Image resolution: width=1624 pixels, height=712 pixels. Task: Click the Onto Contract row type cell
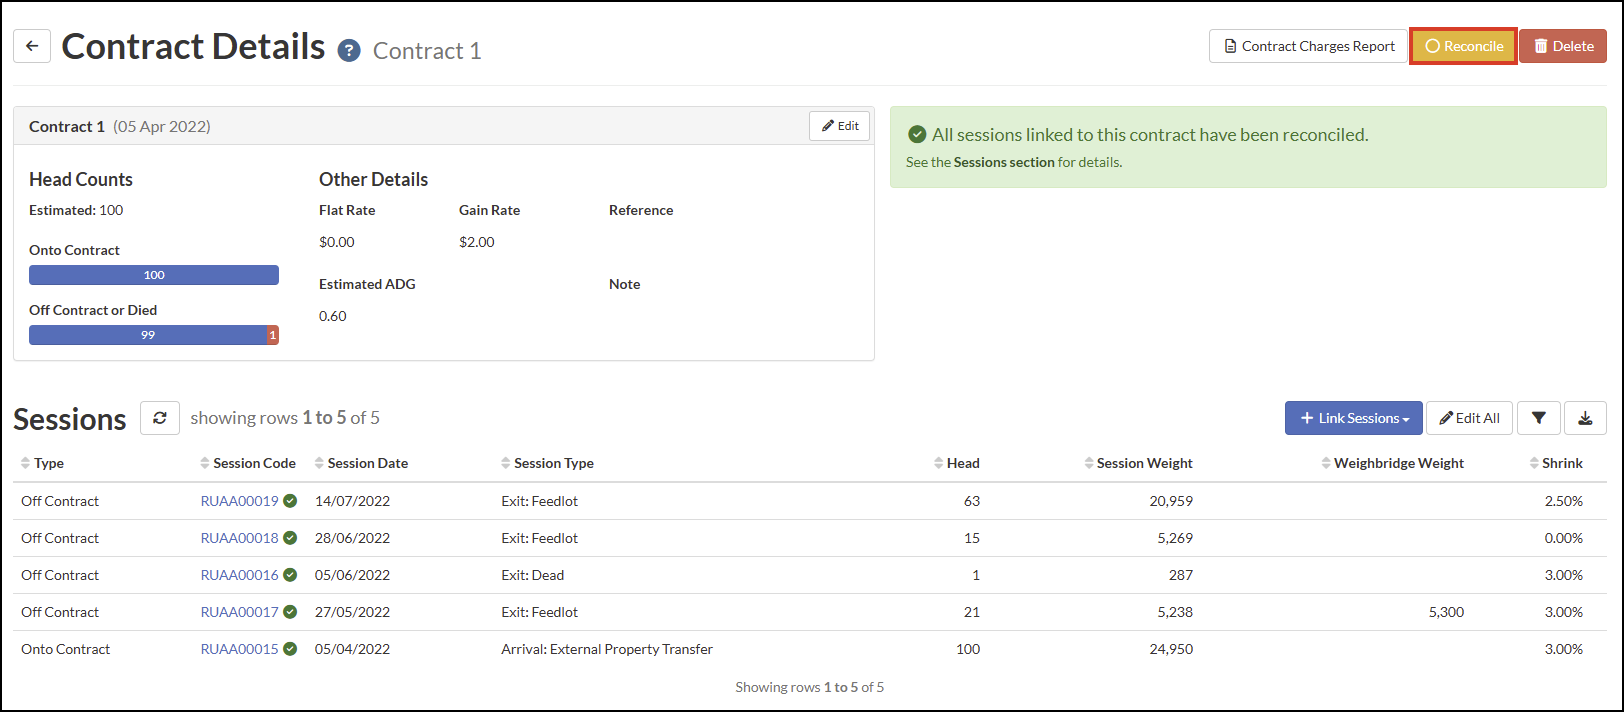66,649
